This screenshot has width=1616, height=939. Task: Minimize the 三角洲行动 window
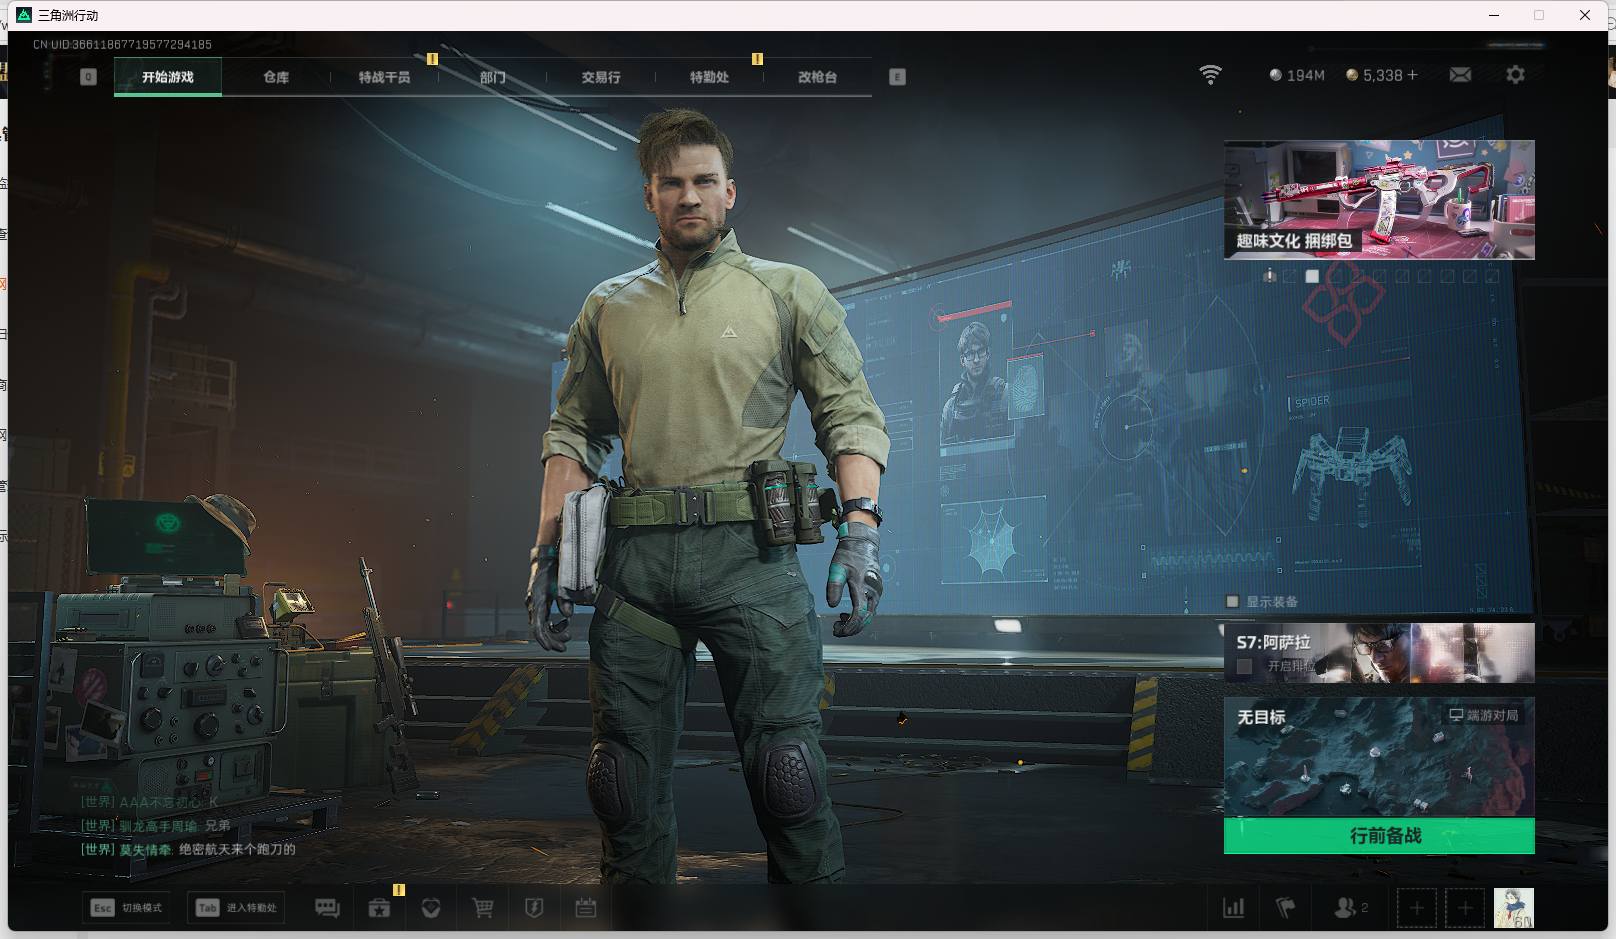pos(1495,15)
